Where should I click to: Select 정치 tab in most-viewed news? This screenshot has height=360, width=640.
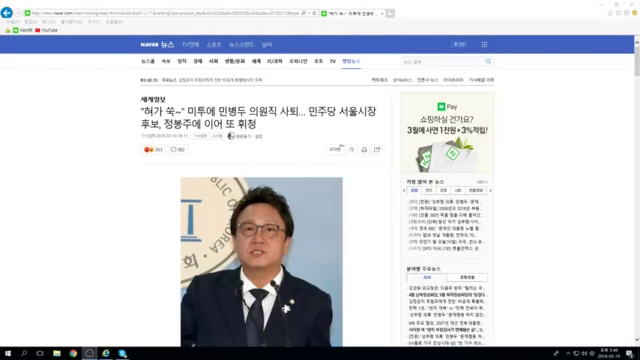429,191
